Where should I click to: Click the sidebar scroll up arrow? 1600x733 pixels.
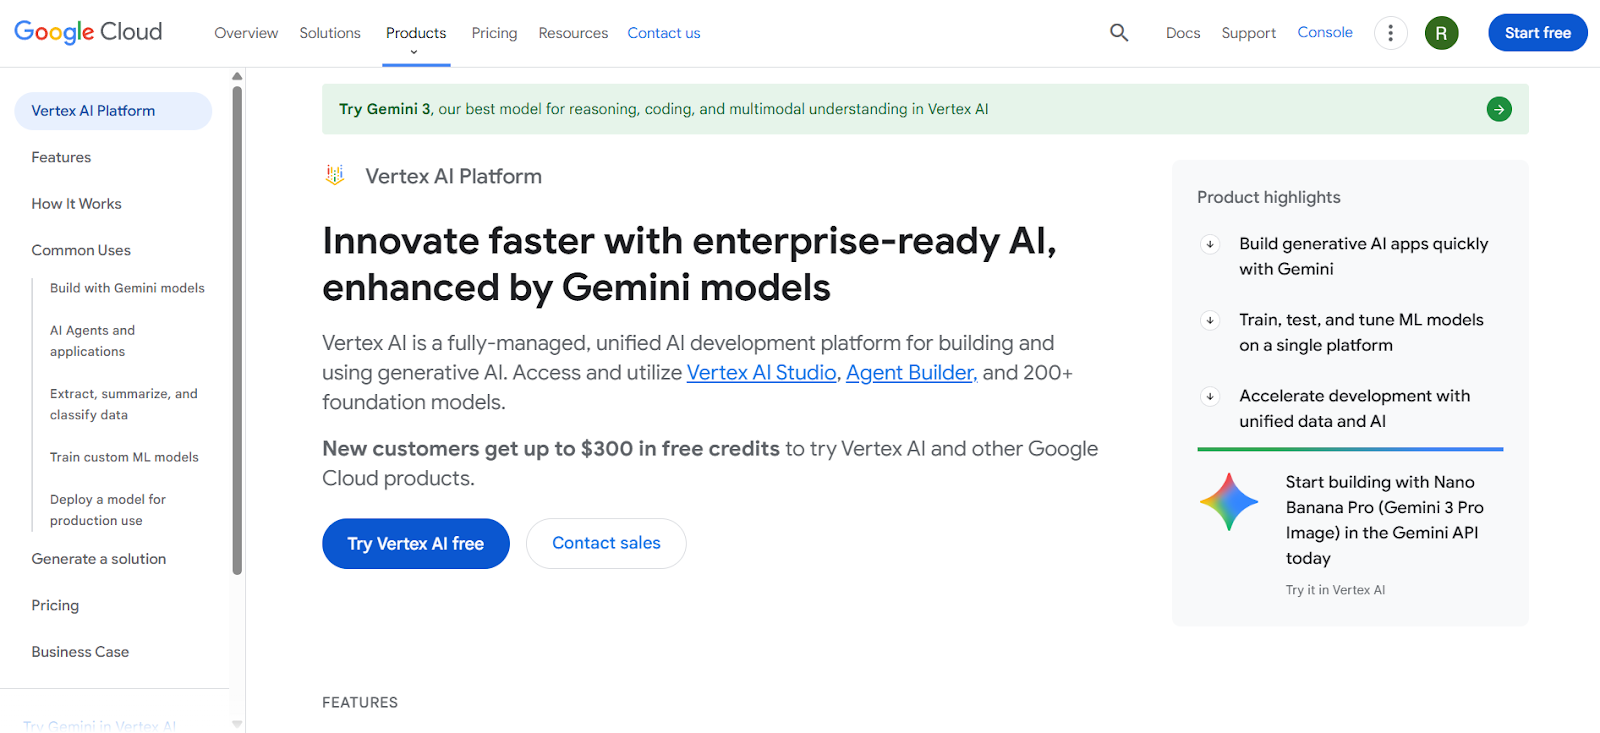pos(237,76)
